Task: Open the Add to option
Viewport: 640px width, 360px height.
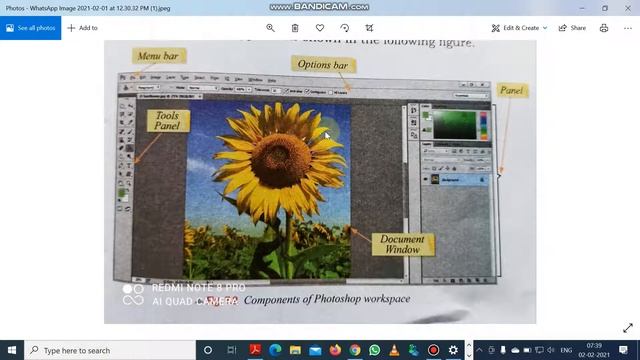Action: pyautogui.click(x=82, y=28)
